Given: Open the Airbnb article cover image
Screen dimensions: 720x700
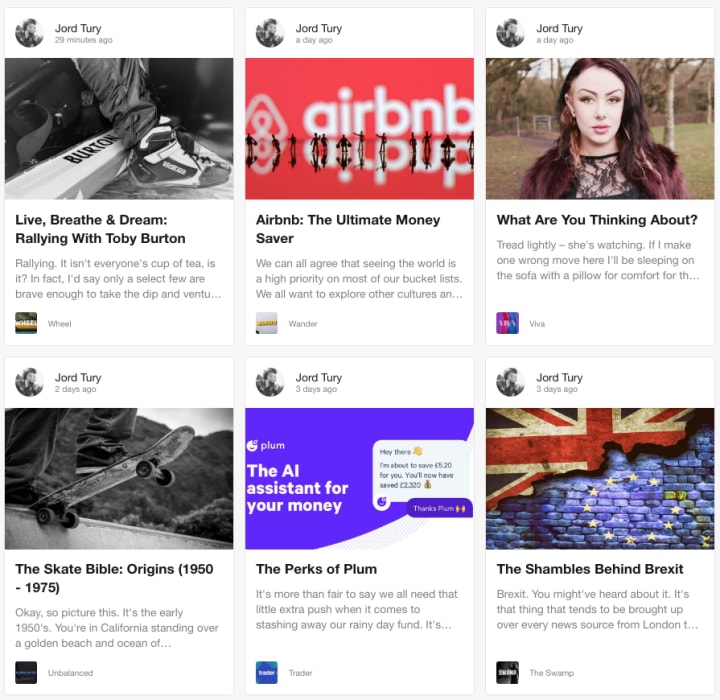Looking at the screenshot, I should pyautogui.click(x=360, y=129).
